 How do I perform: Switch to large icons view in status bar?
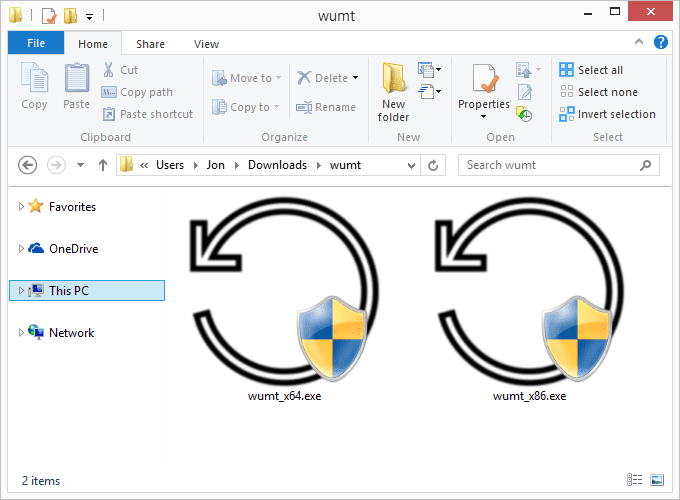coord(657,481)
